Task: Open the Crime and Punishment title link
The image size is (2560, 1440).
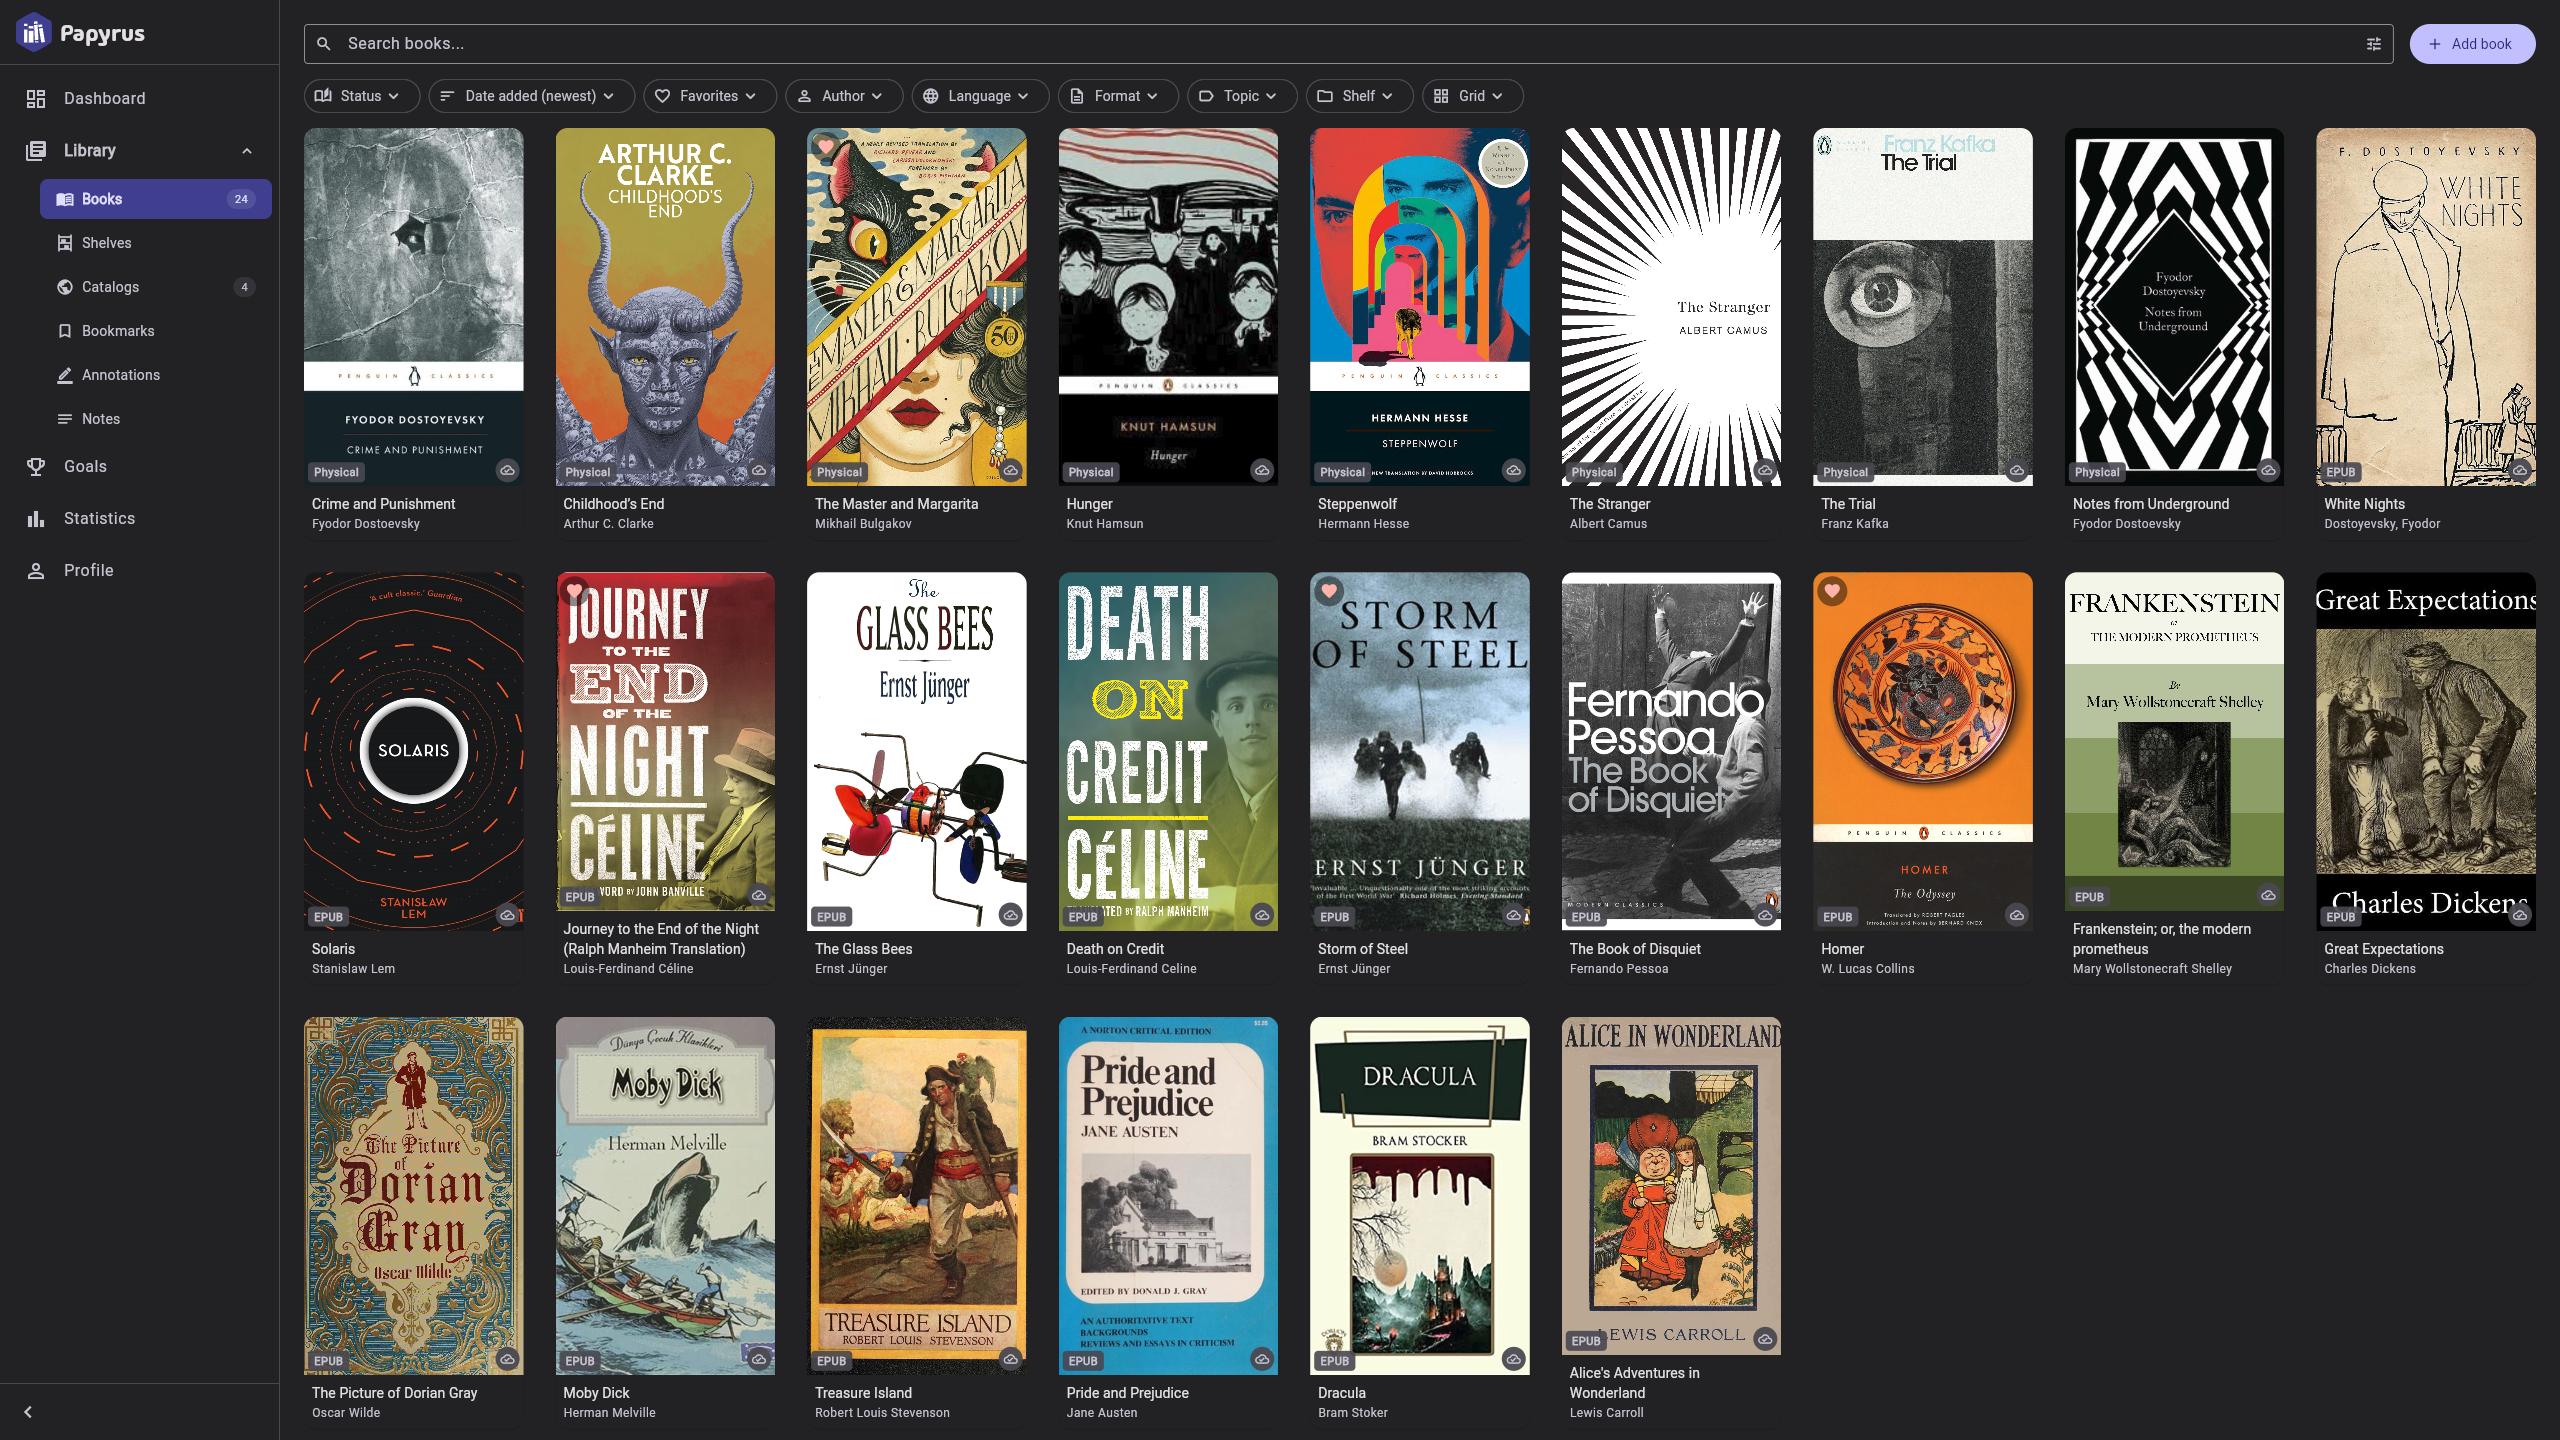Action: click(x=383, y=504)
